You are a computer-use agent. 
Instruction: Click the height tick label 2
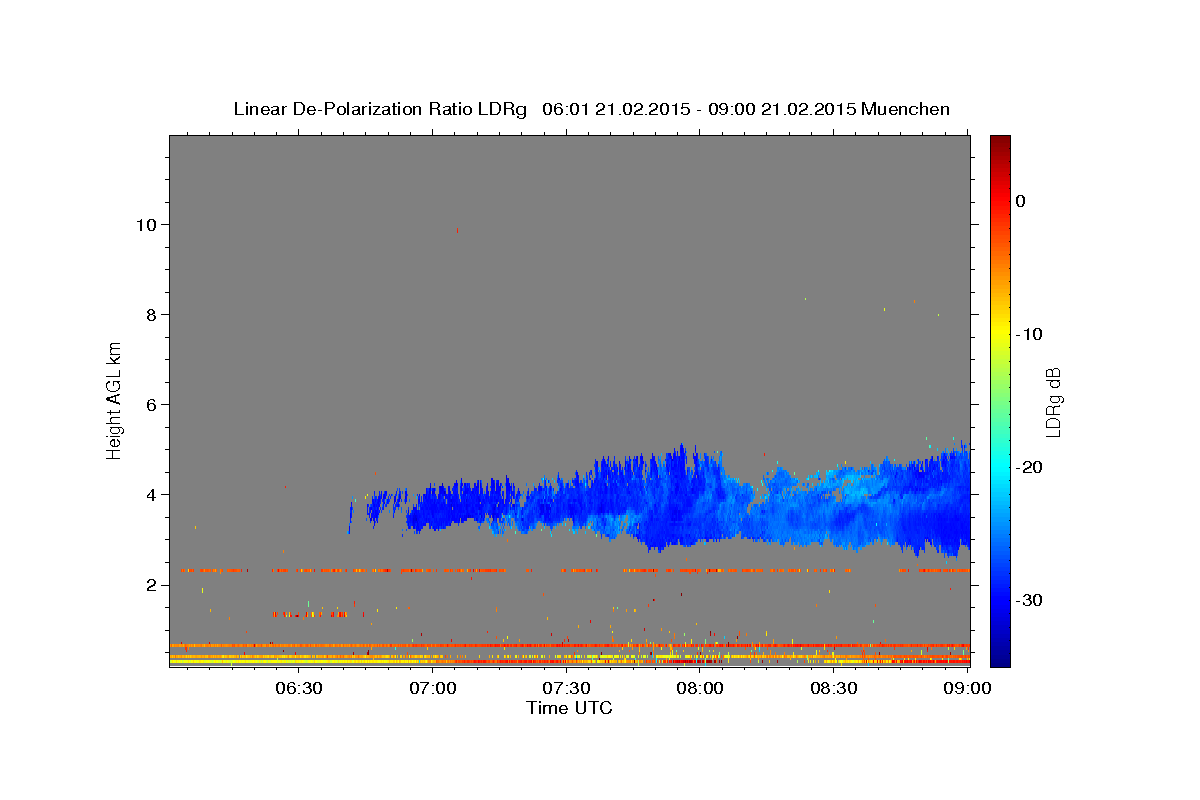pos(149,584)
